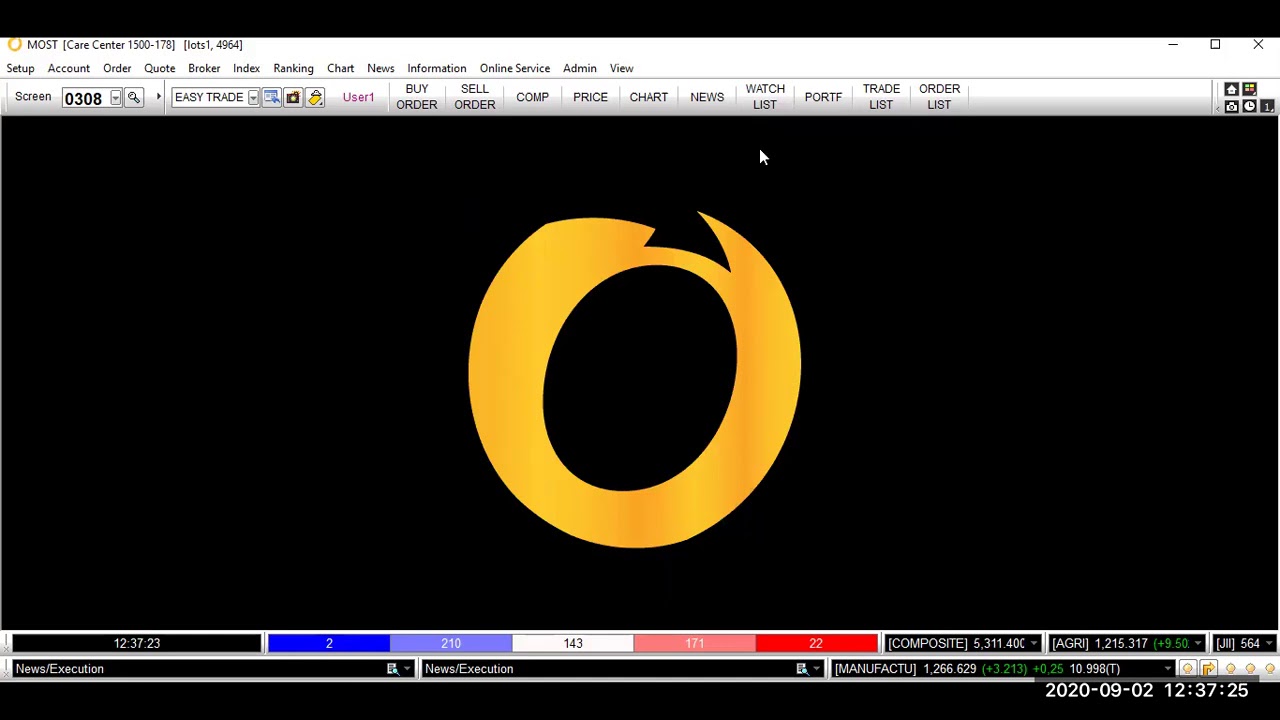Click the camera snapshot icon beside EASY TRADE
Viewport: 1280px width, 720px height.
pos(293,98)
